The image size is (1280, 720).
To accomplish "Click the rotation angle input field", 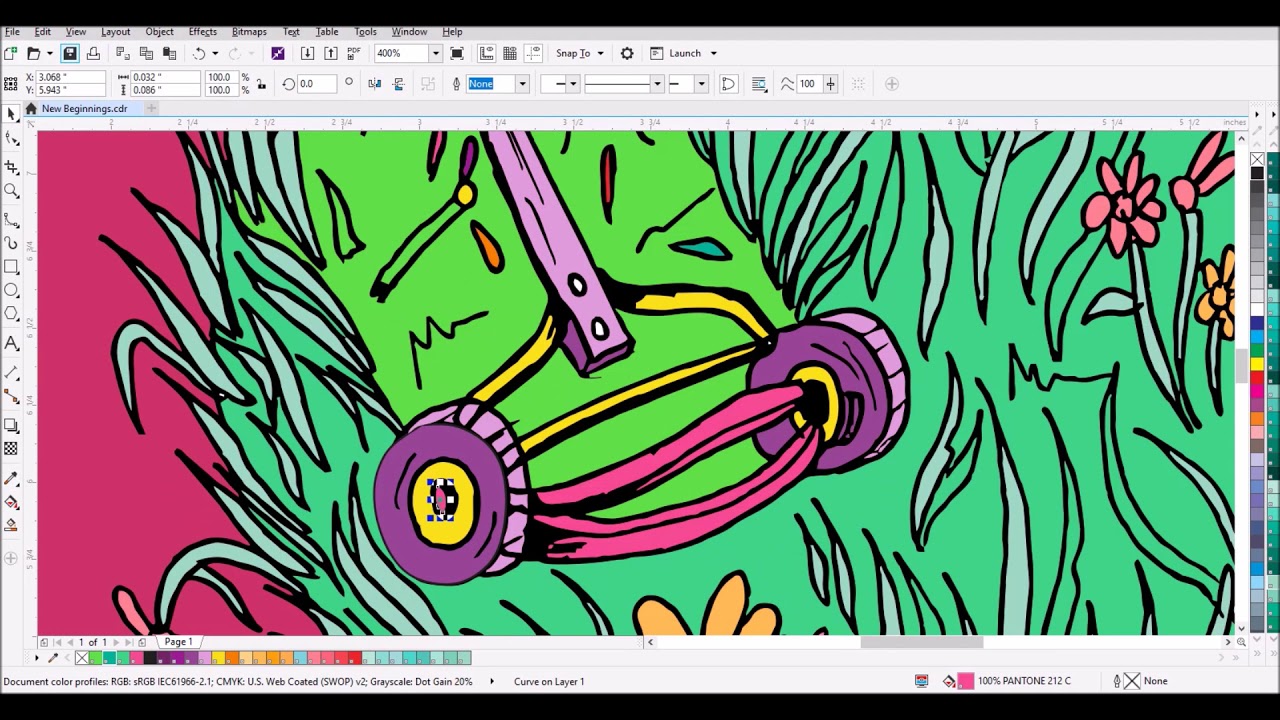I will pyautogui.click(x=317, y=84).
